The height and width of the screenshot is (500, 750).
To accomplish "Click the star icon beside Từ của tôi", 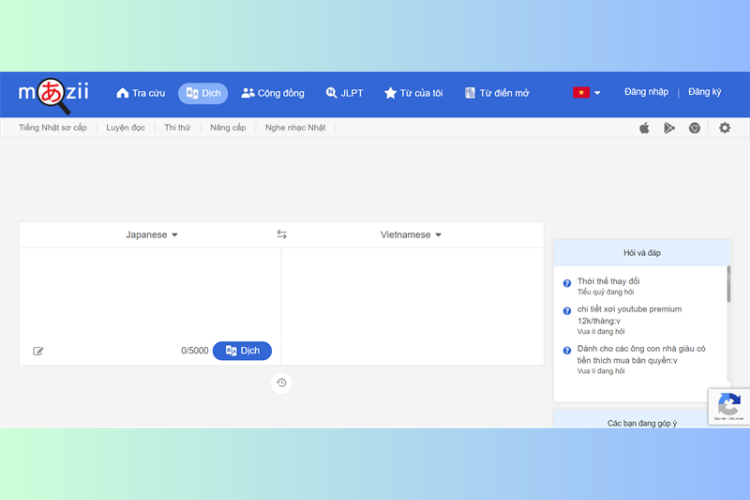I will [390, 93].
